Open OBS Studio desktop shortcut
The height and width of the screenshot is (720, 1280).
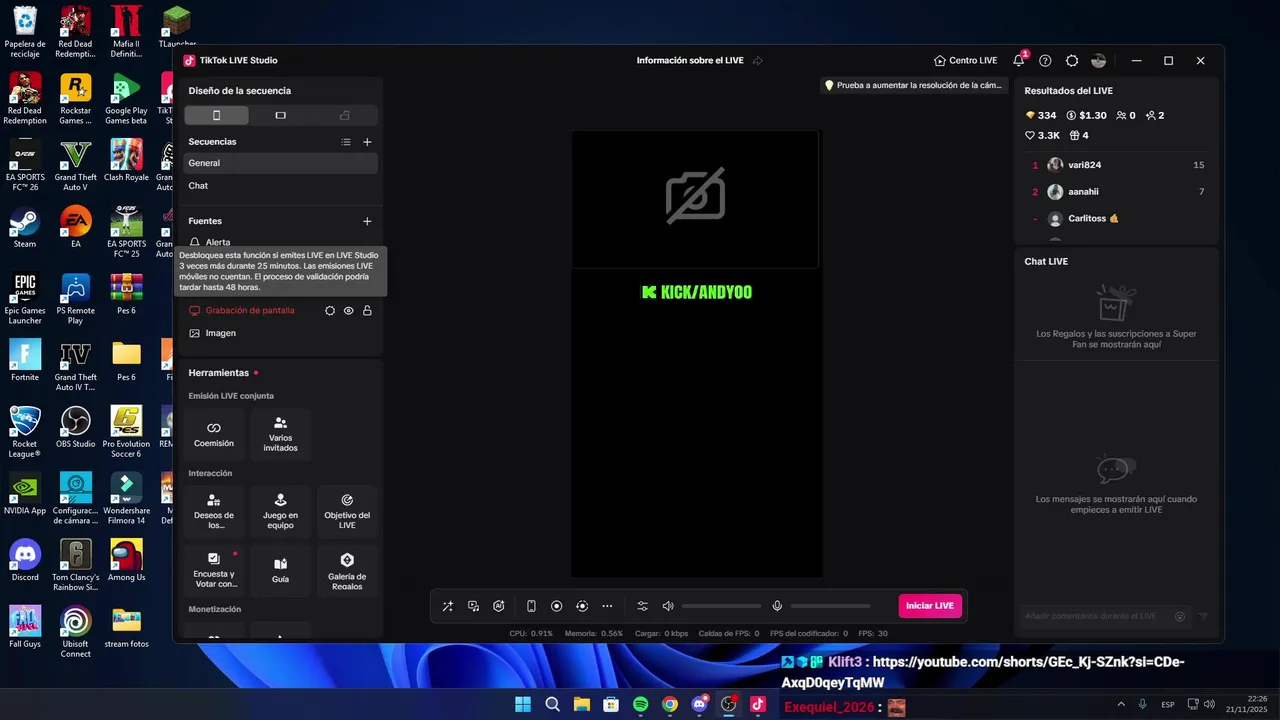tap(75, 427)
